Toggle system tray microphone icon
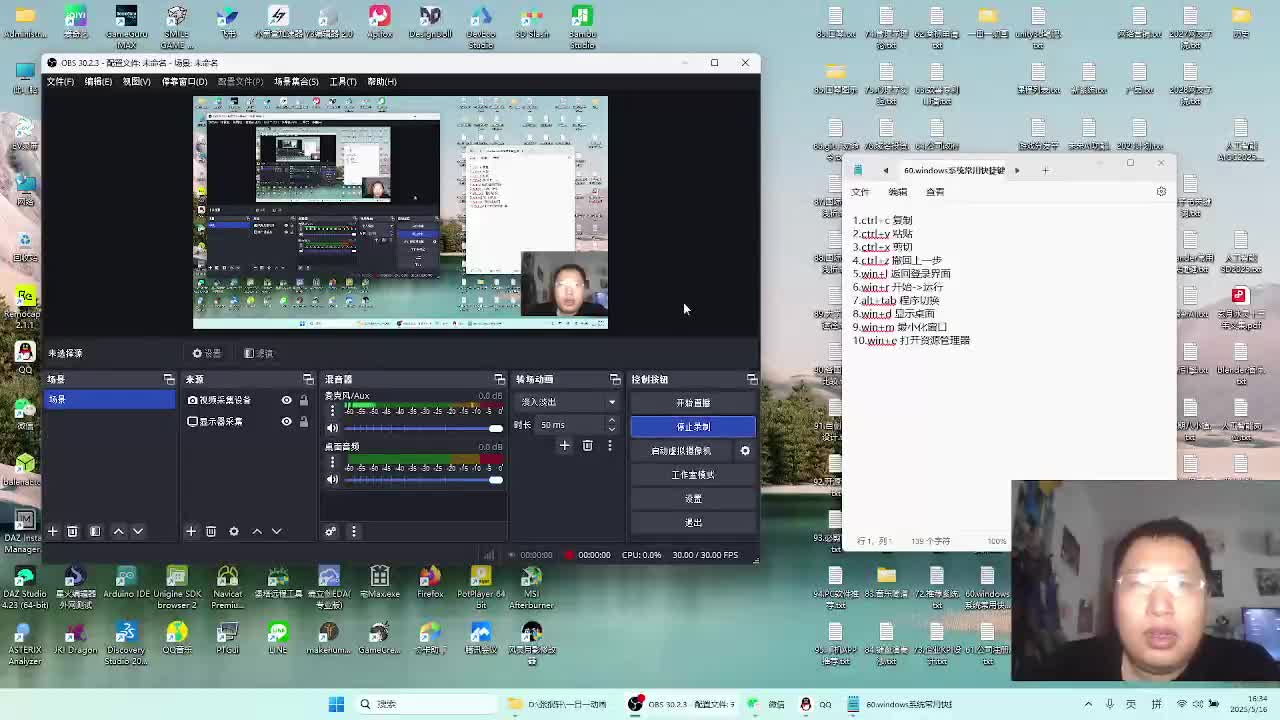This screenshot has width=1280, height=720. pos(1109,704)
